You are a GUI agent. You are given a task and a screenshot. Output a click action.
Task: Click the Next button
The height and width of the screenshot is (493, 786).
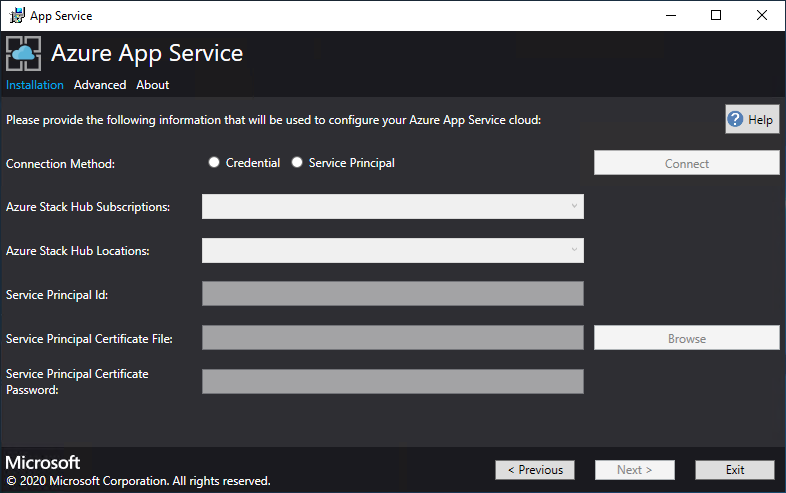pyautogui.click(x=635, y=470)
